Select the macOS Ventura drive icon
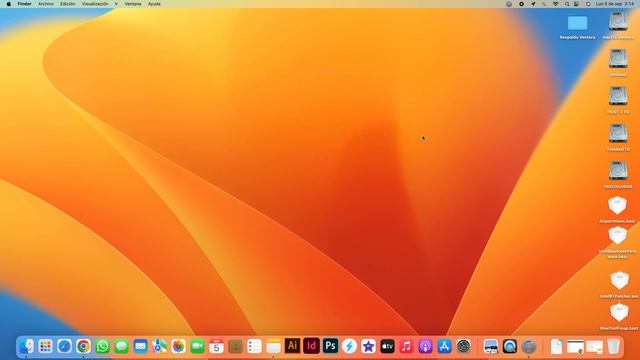Screen dimensions: 640x360 [618, 25]
